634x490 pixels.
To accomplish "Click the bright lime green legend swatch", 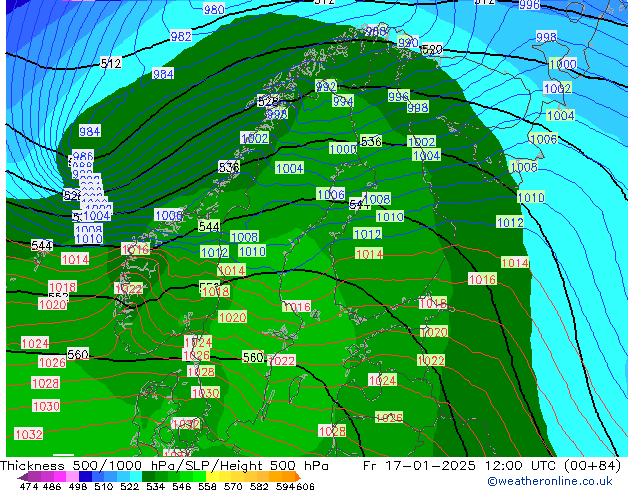I will point(199,477).
